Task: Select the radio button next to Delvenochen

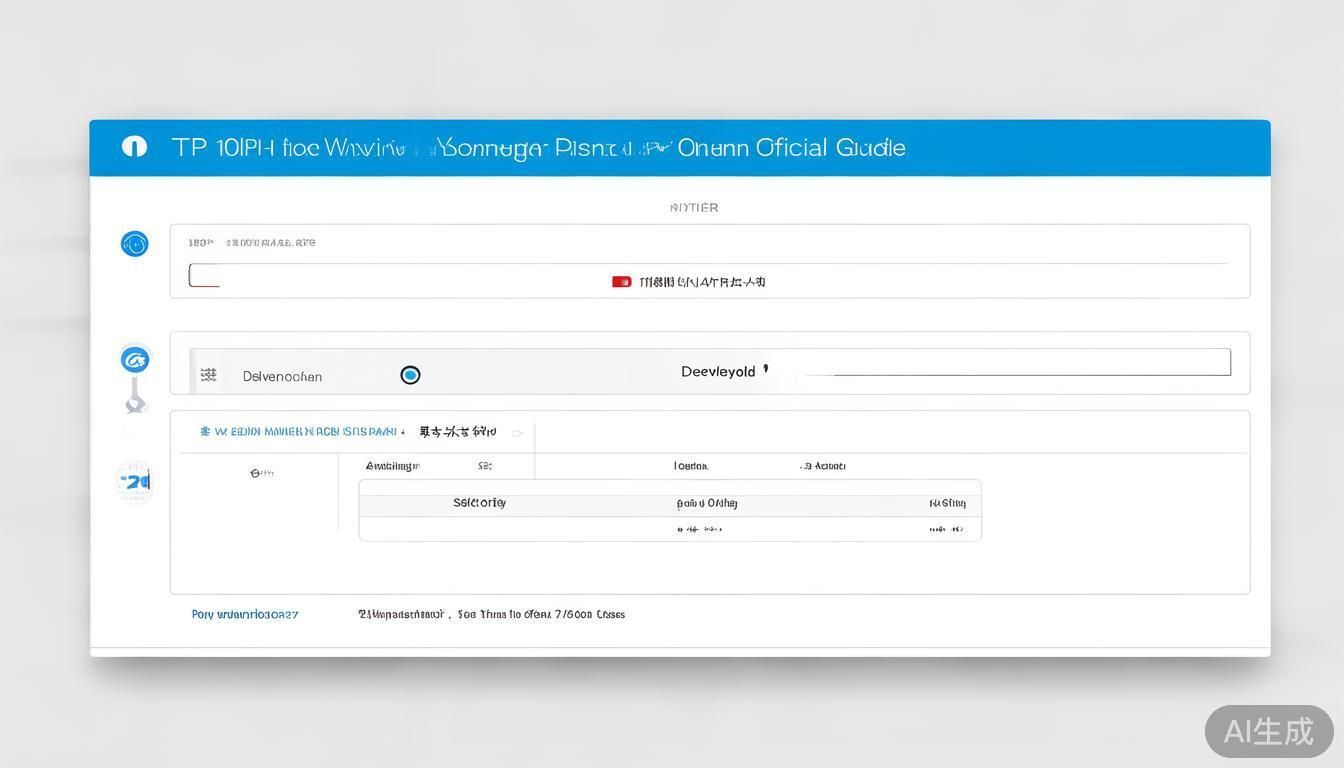Action: (410, 375)
